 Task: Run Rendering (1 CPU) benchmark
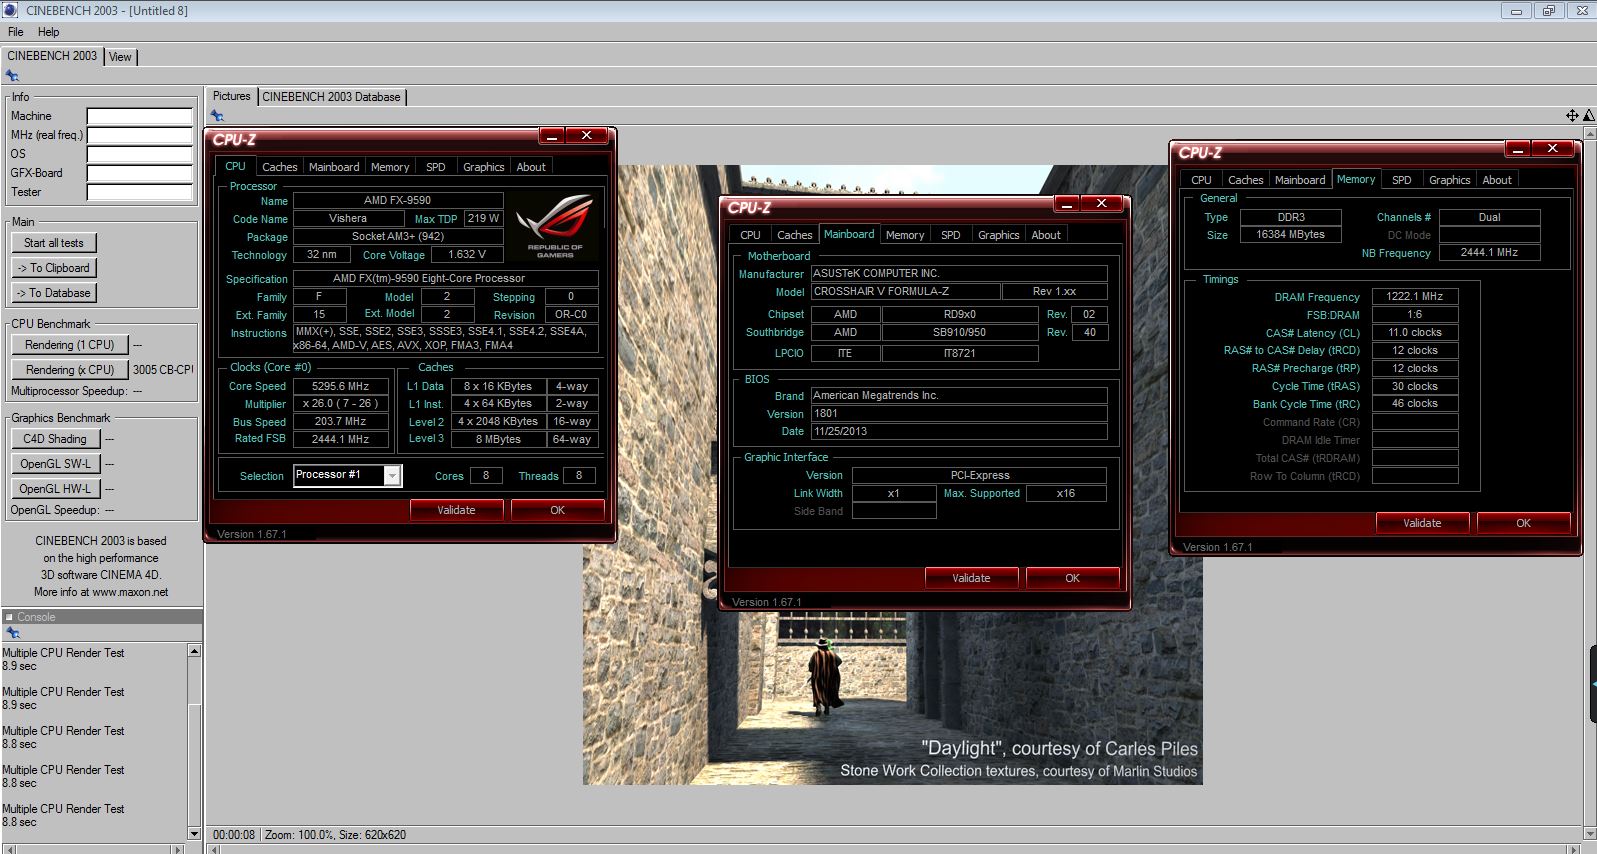pyautogui.click(x=70, y=345)
